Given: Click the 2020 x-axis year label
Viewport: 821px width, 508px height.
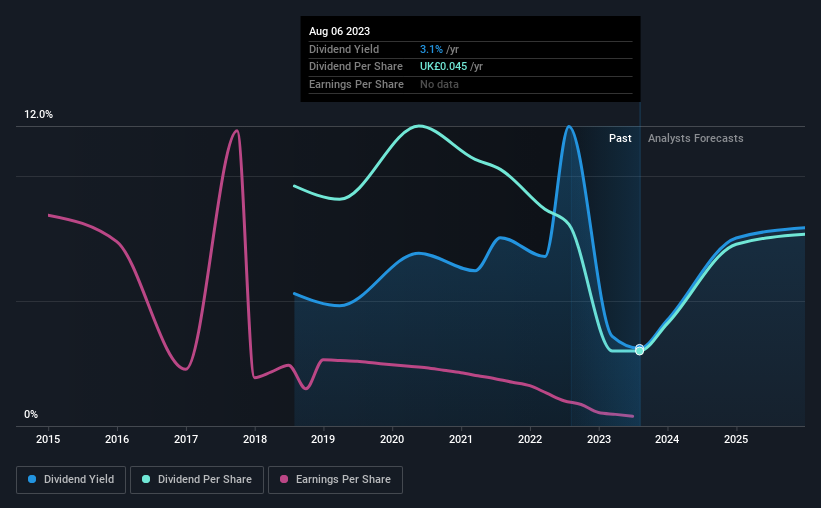Looking at the screenshot, I should (x=392, y=439).
